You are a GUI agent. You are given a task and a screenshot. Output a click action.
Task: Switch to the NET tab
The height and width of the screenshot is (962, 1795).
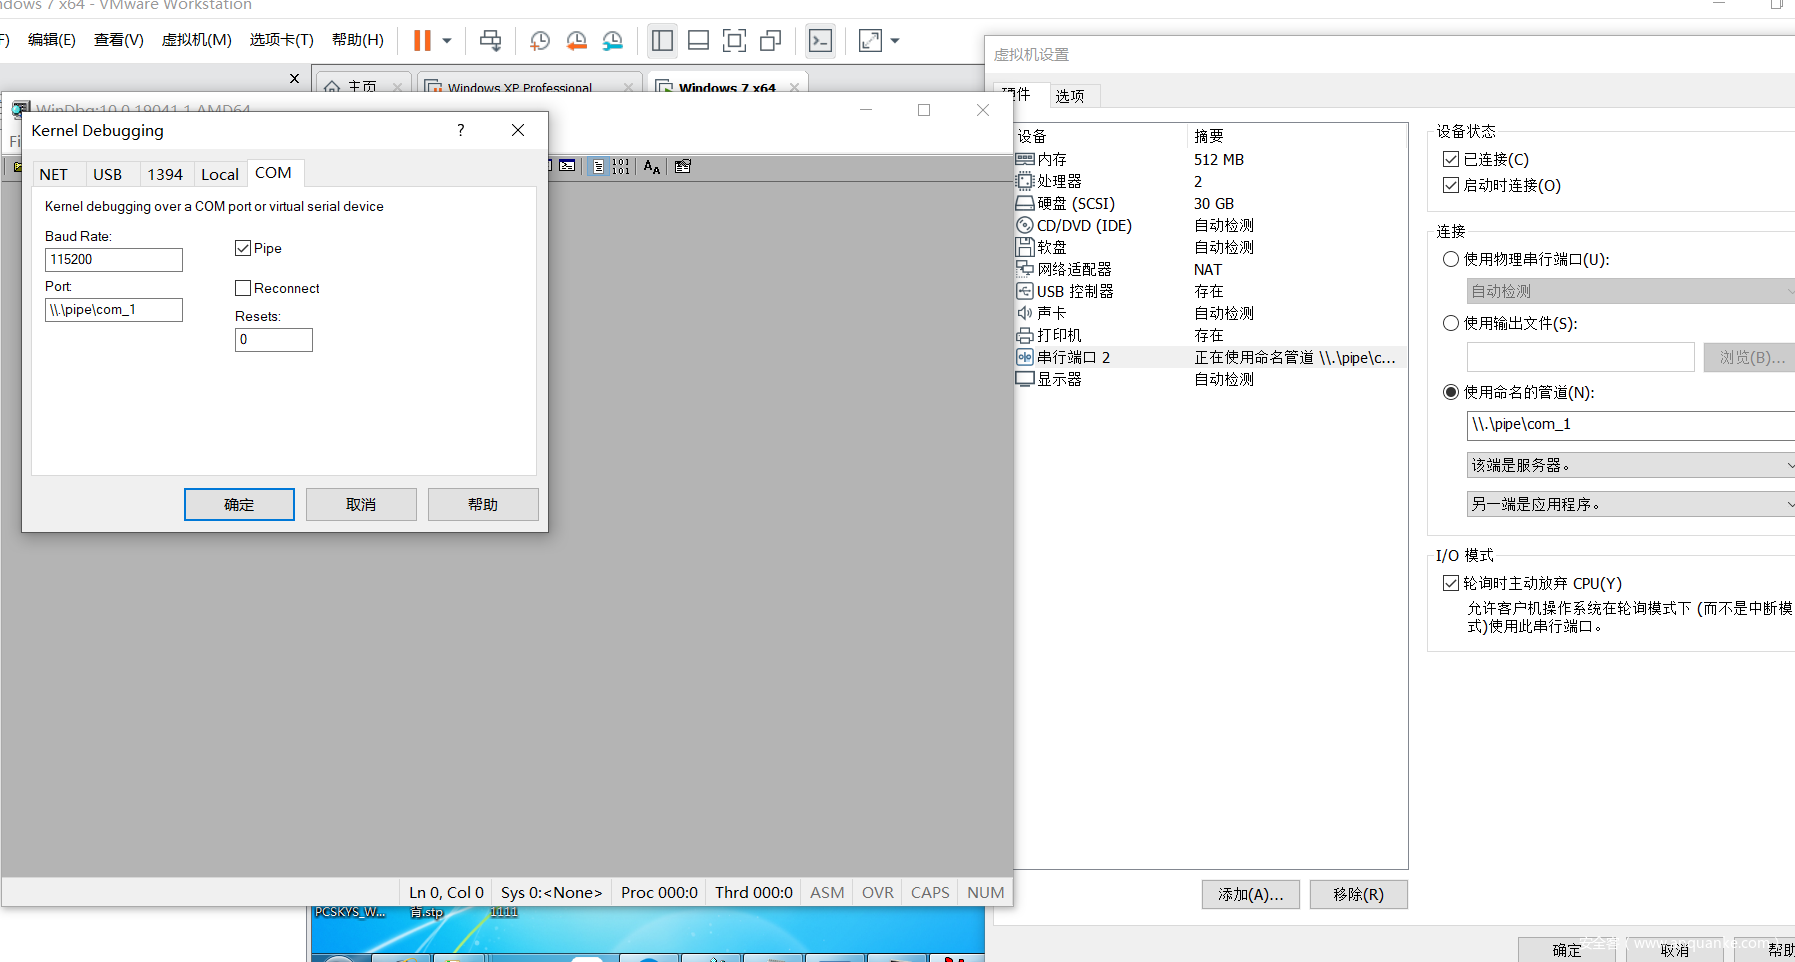point(54,174)
